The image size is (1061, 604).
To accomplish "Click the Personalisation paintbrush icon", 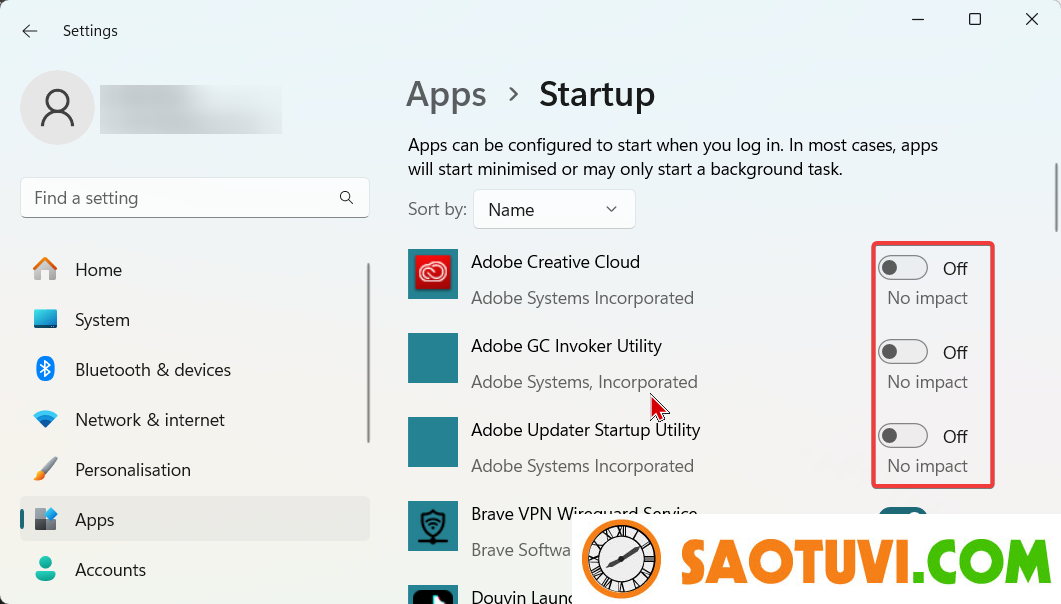I will click(x=45, y=469).
